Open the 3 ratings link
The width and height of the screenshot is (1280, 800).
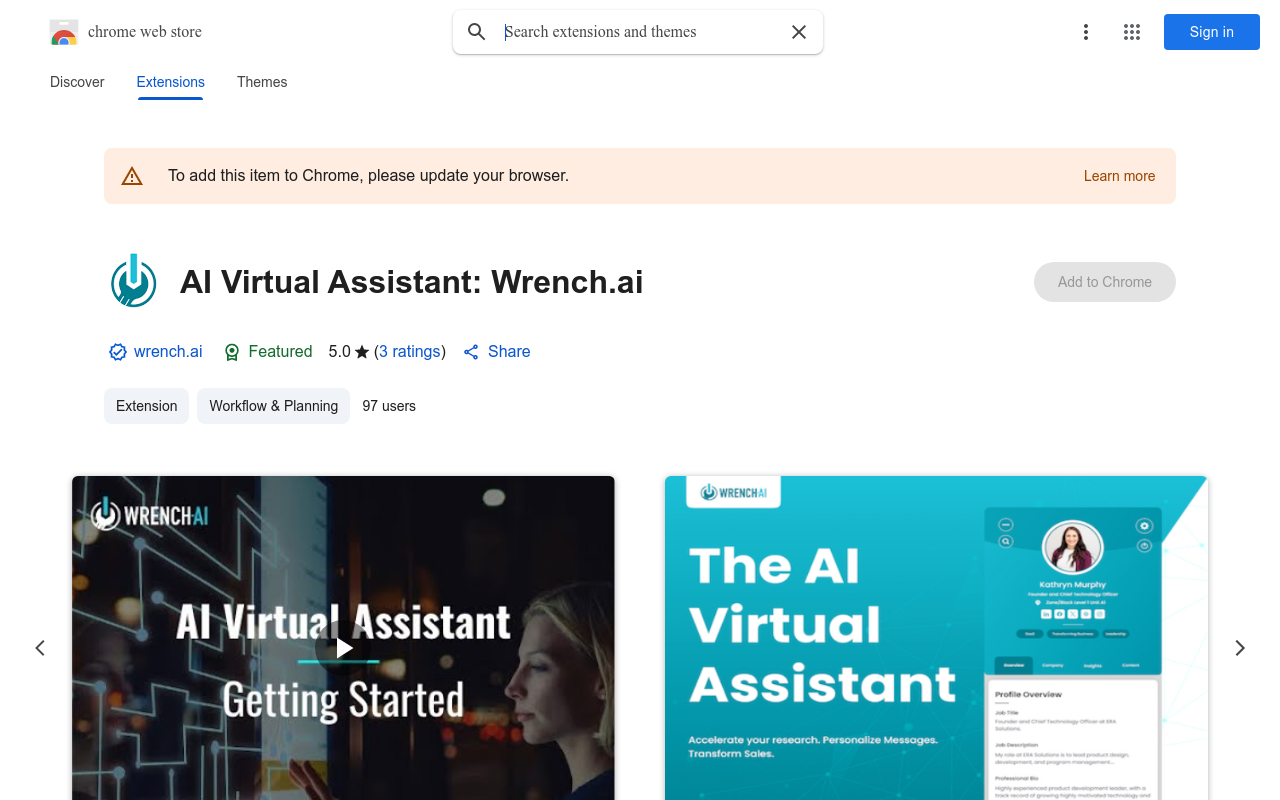[410, 352]
